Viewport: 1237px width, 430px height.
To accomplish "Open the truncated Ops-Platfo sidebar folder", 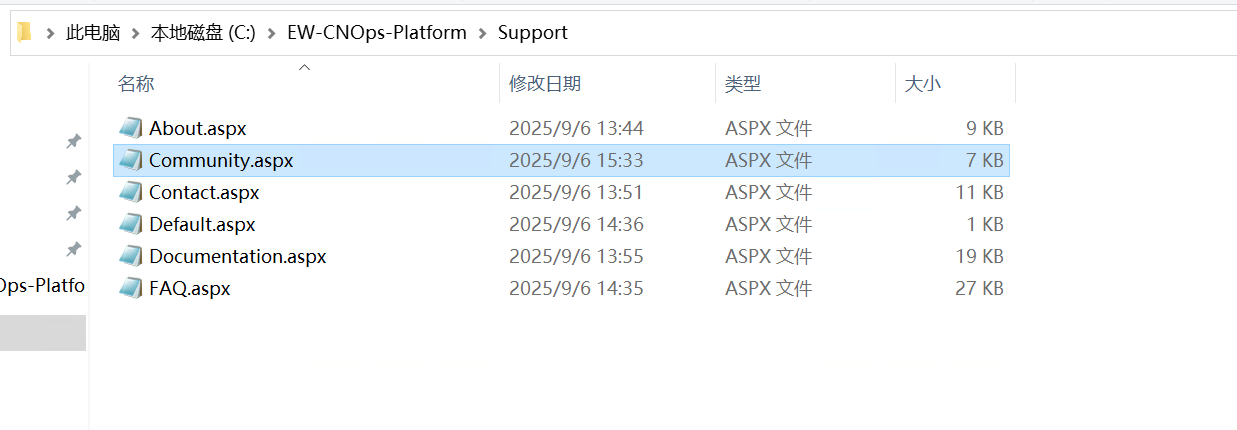I will coord(42,286).
